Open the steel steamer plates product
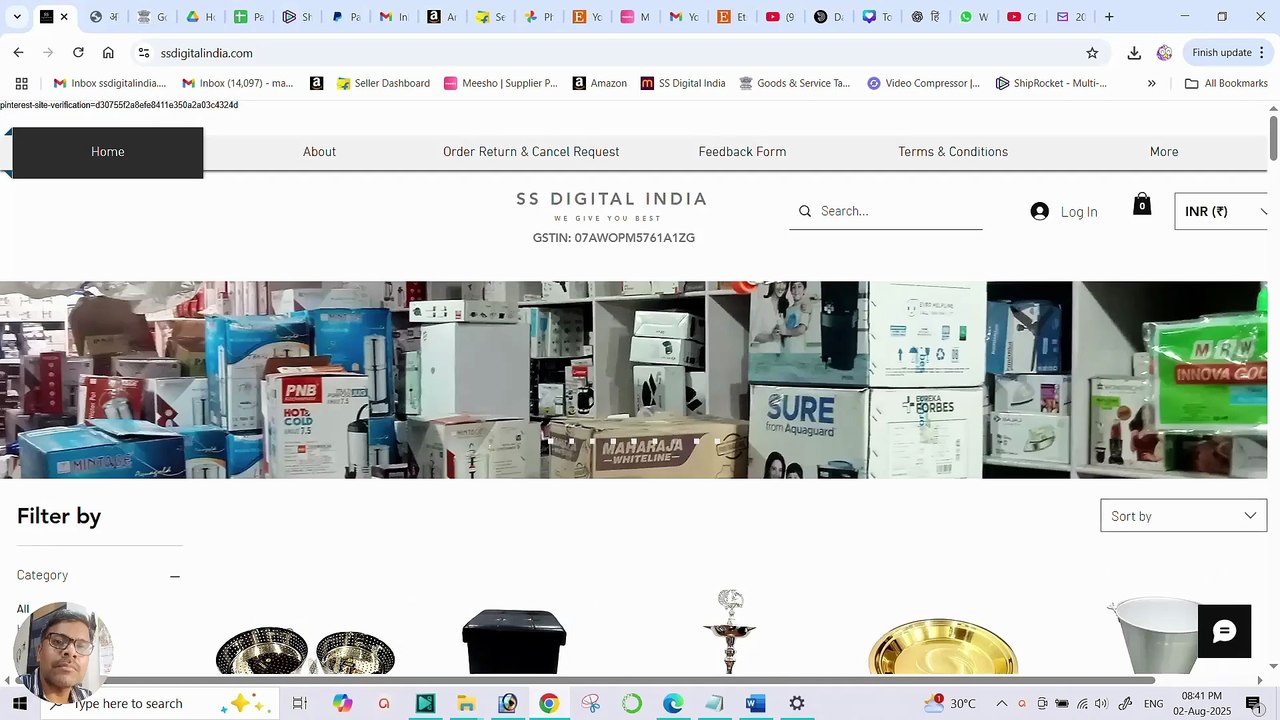 point(305,650)
